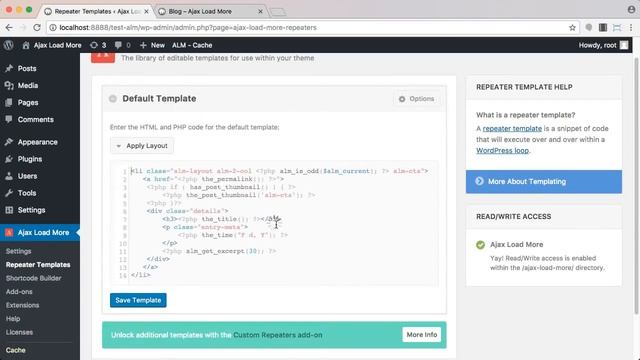
Task: Click the site info icon in address bar
Action: [53, 28]
